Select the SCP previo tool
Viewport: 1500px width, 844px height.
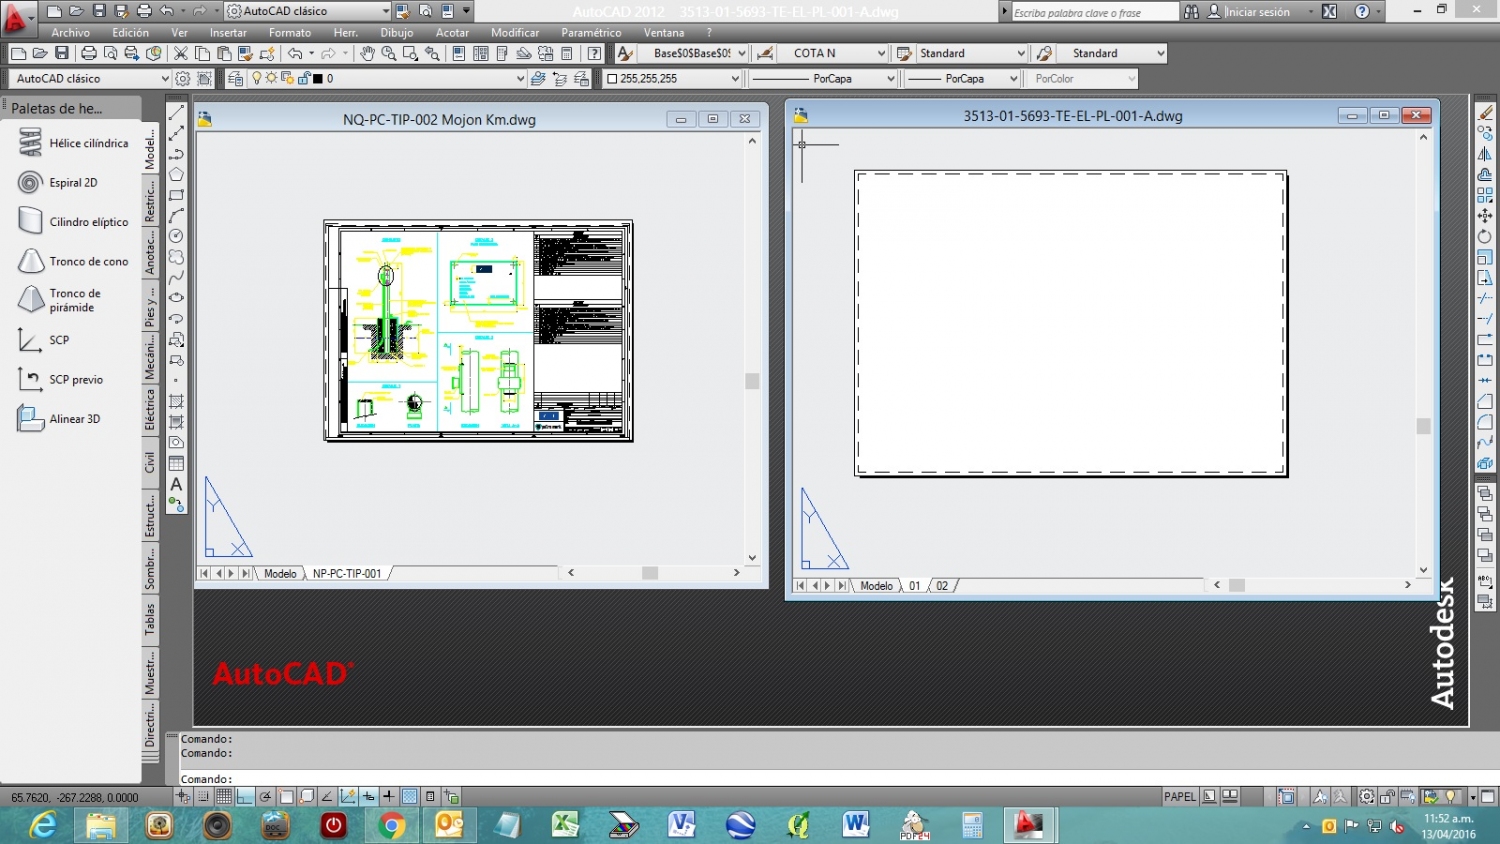[60, 380]
